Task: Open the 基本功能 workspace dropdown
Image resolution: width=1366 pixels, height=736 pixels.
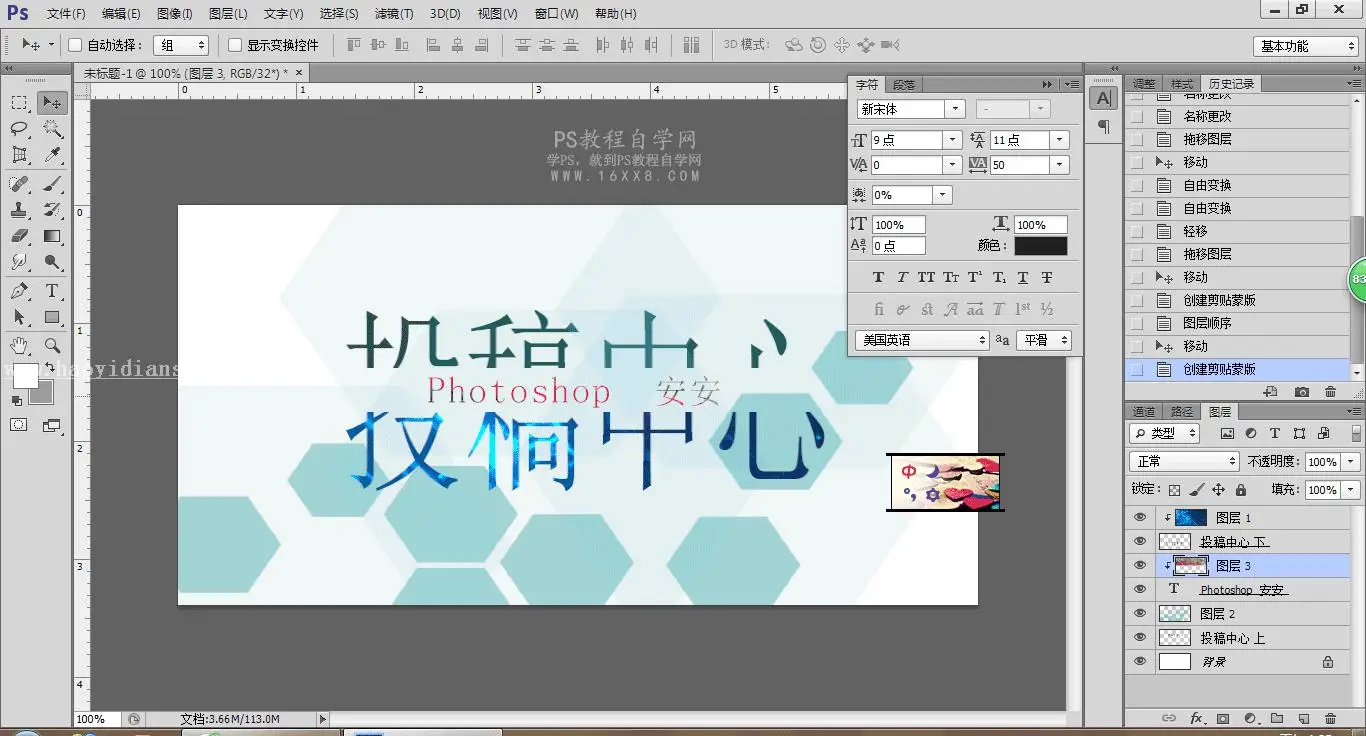Action: point(1305,46)
